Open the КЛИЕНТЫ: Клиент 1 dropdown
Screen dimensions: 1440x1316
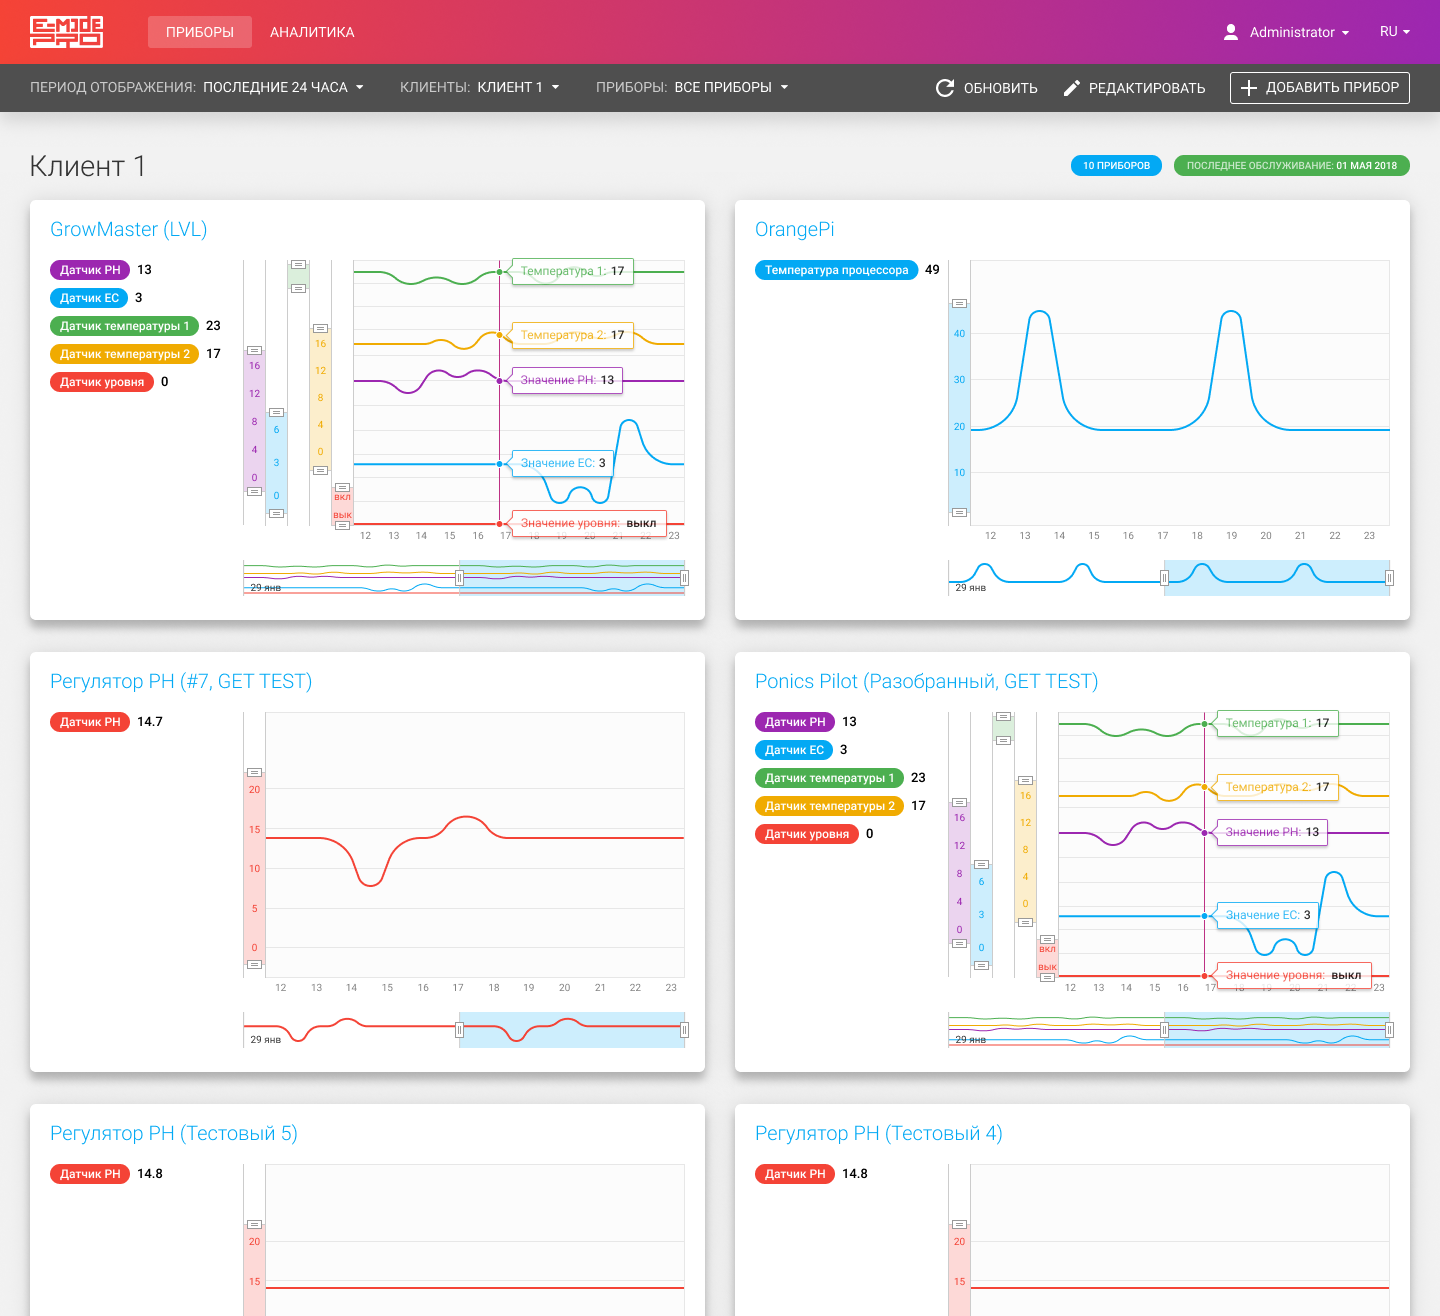480,88
